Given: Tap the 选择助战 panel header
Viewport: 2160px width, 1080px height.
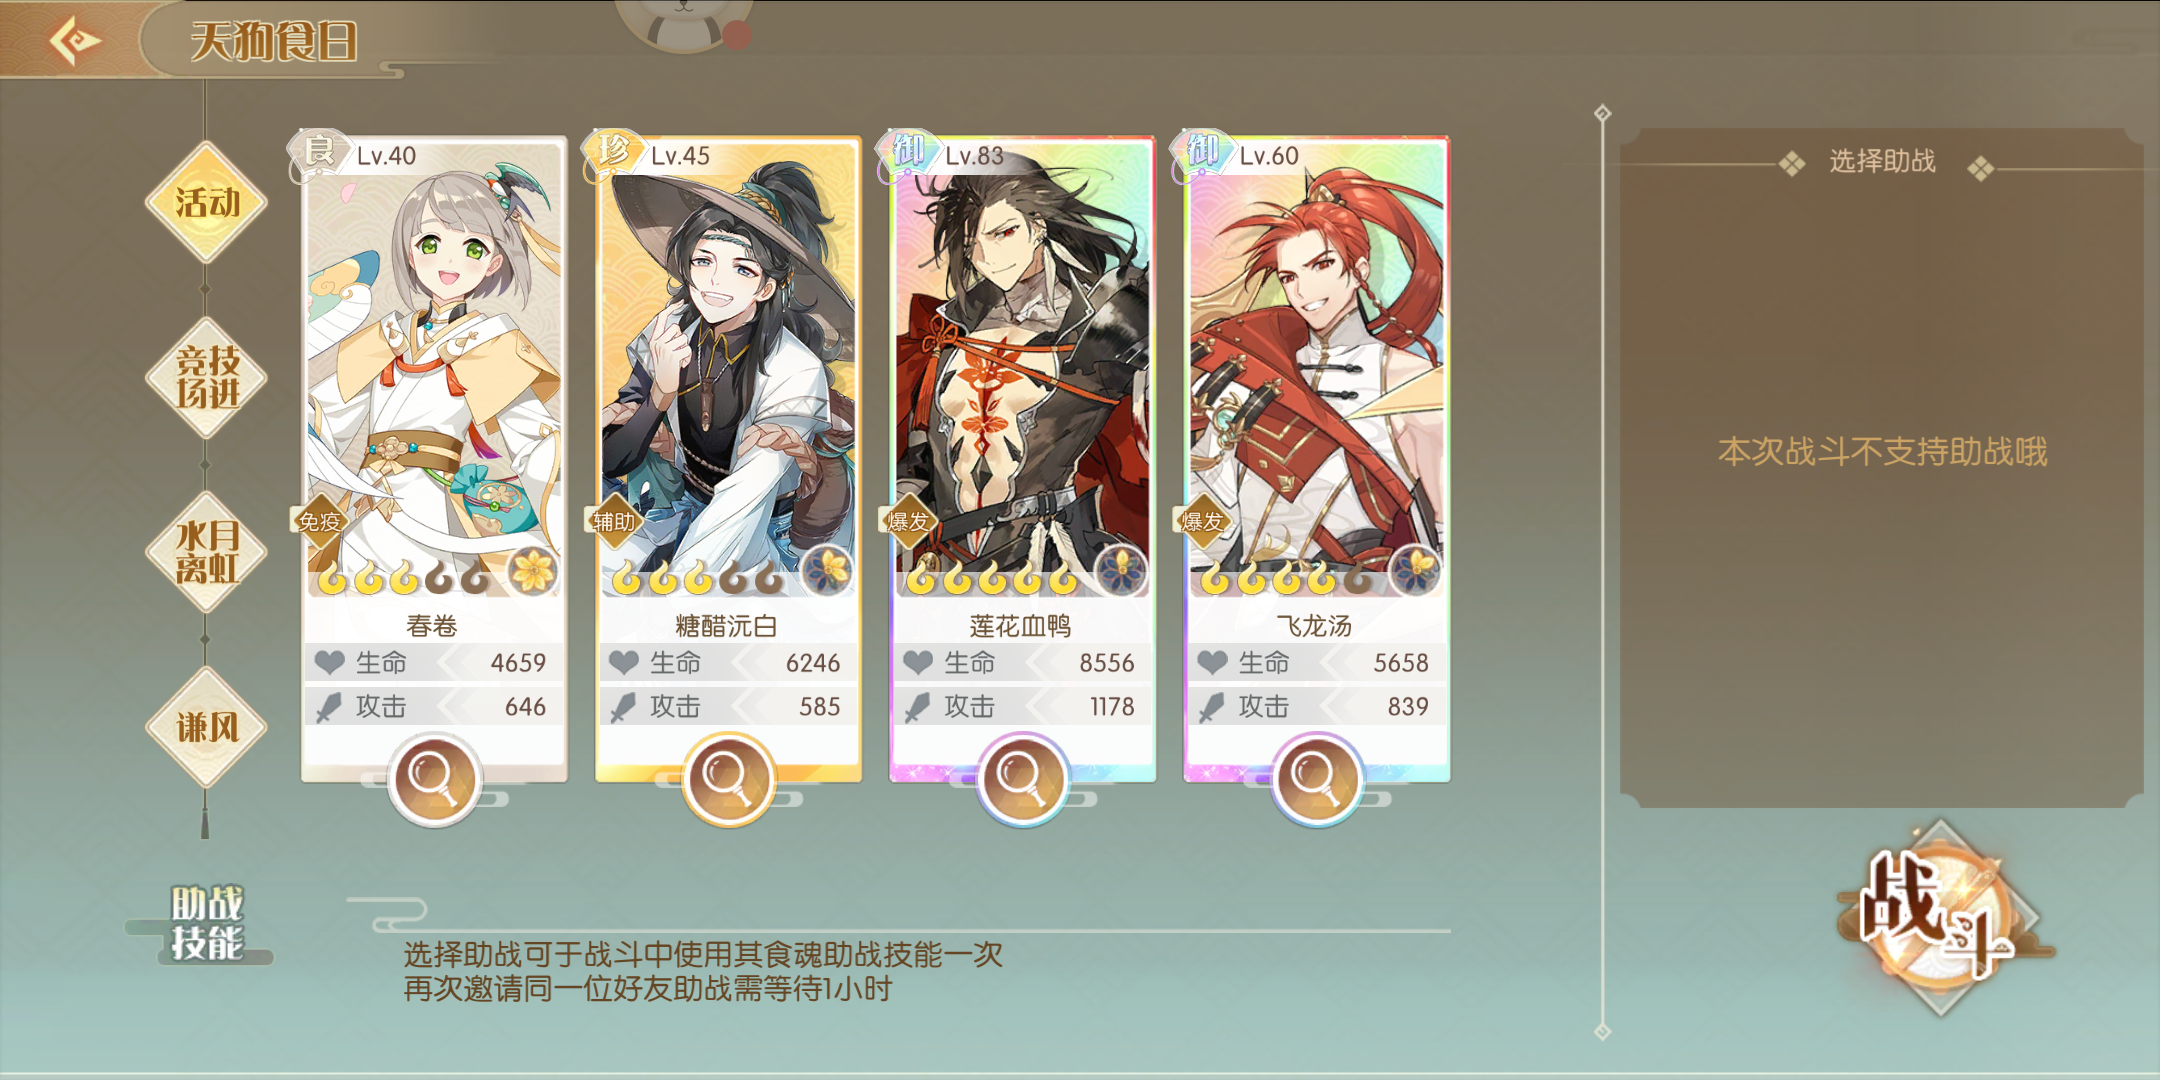Looking at the screenshot, I should click(1882, 161).
